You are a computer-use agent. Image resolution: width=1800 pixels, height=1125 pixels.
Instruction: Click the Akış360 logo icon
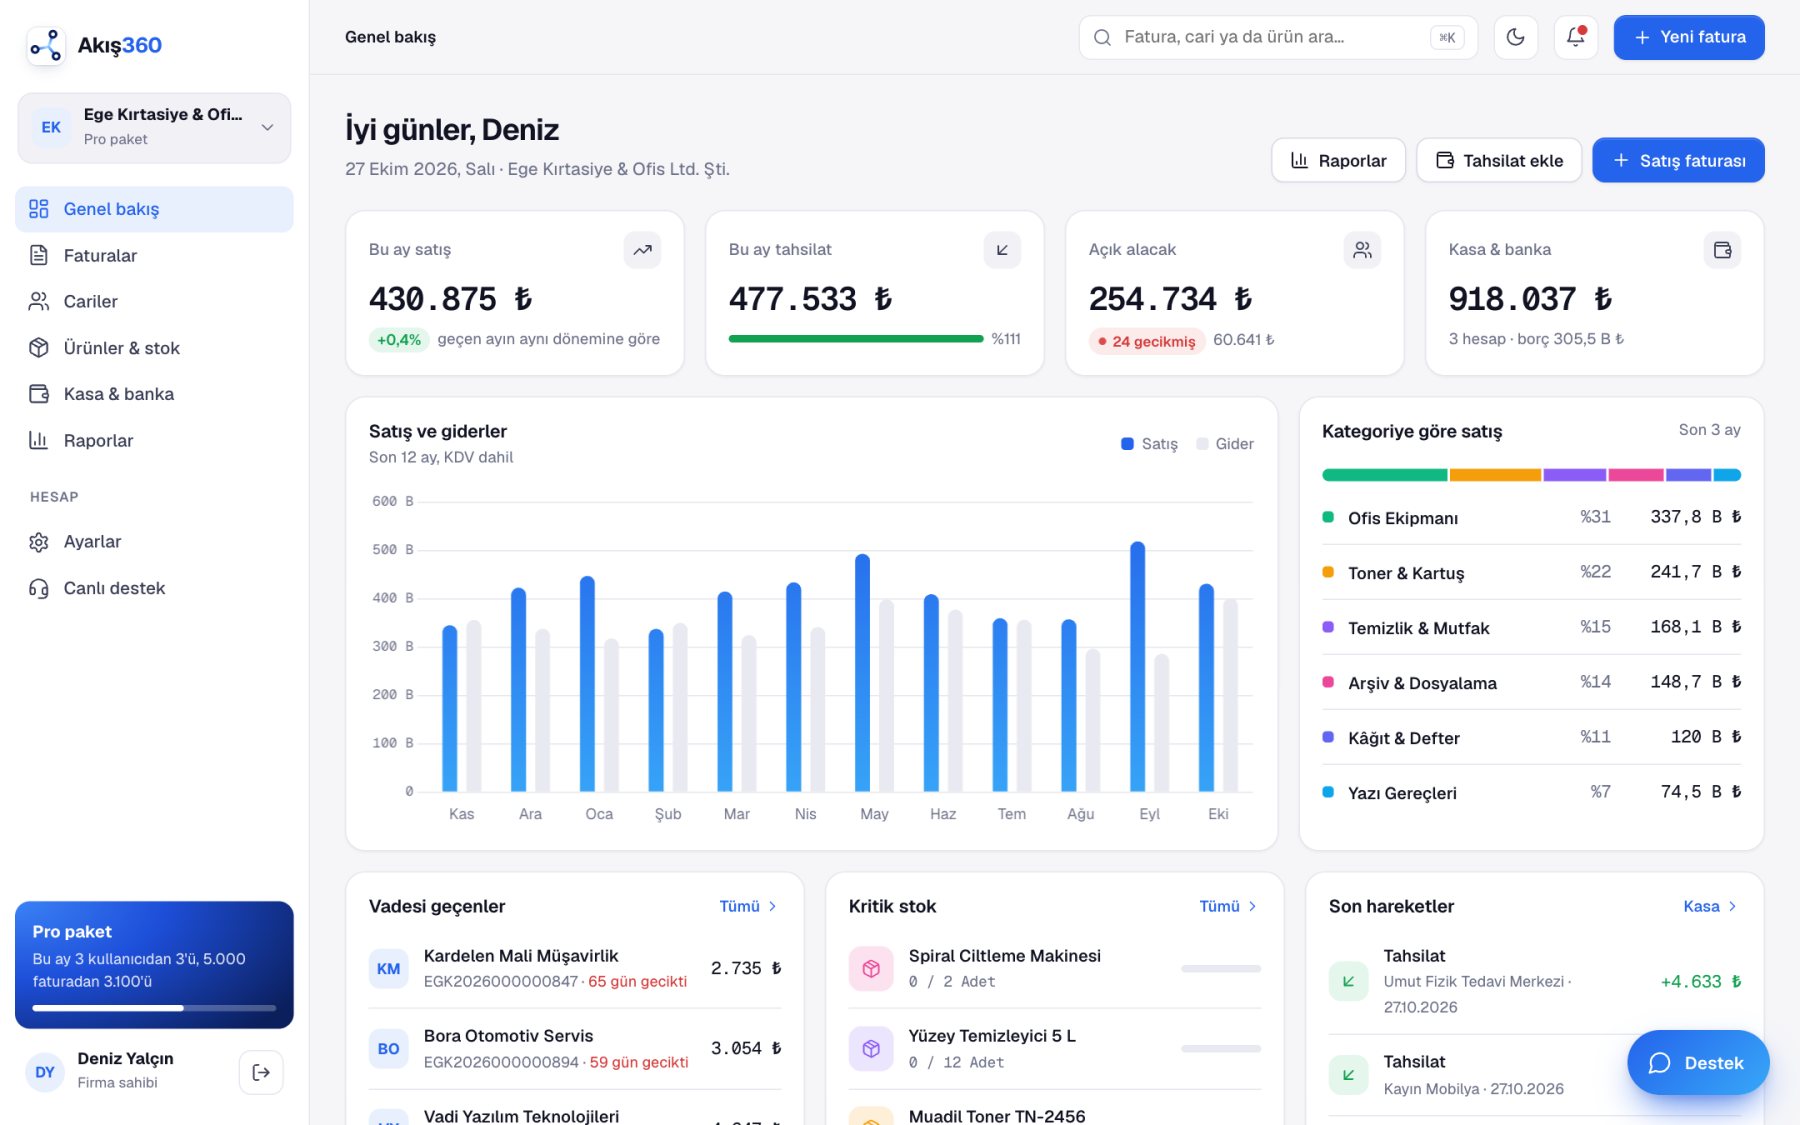point(46,46)
